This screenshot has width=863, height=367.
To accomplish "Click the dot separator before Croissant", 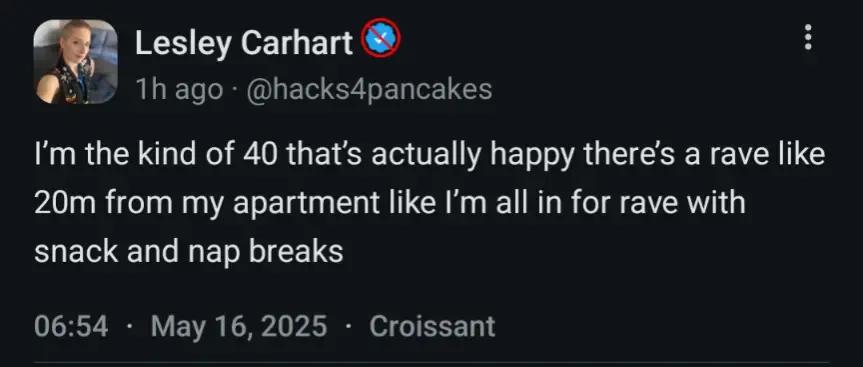I will (x=348, y=326).
